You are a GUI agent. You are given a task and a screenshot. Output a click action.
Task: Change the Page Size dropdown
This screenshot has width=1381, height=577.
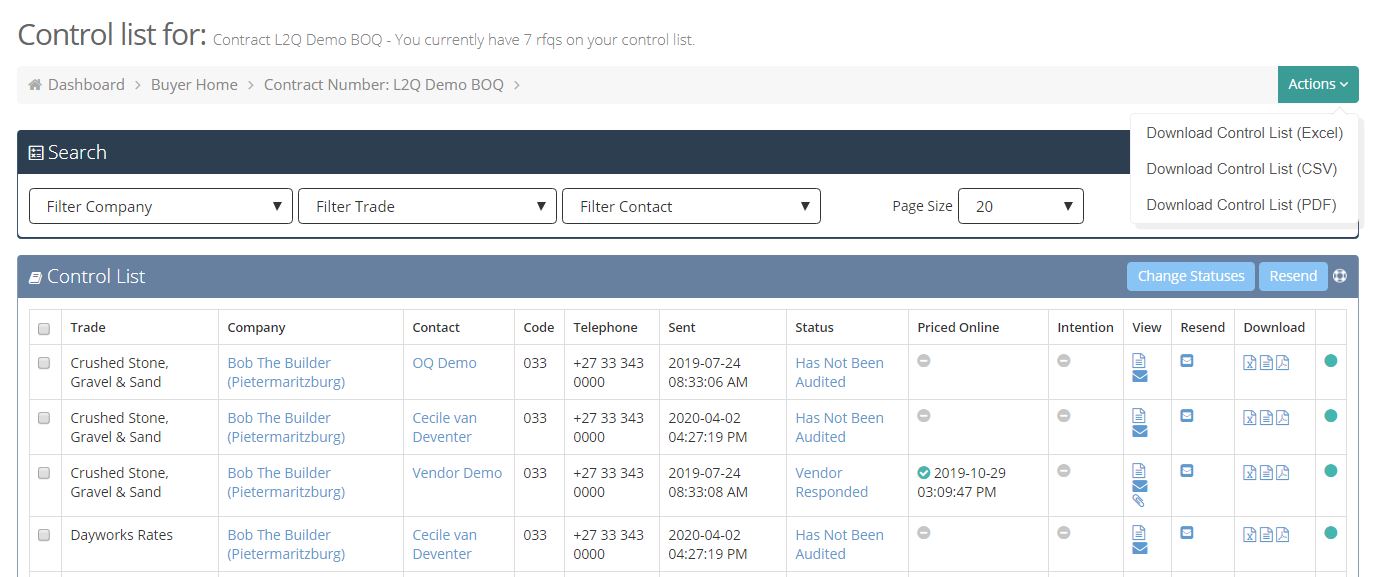[x=1021, y=206]
